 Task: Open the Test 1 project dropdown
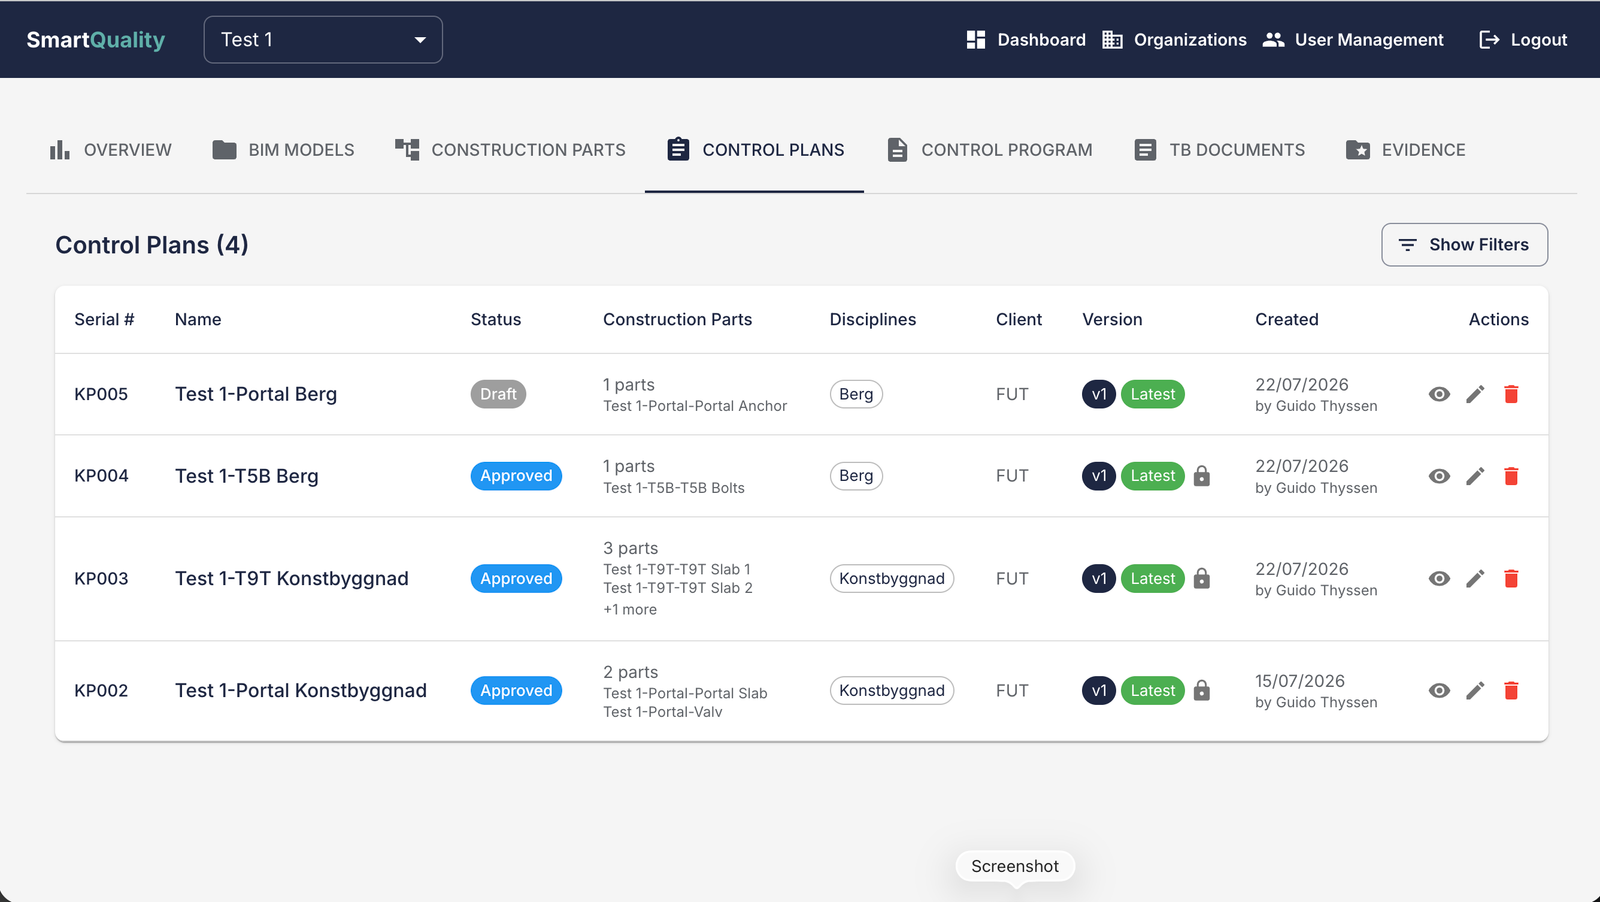pyautogui.click(x=323, y=40)
